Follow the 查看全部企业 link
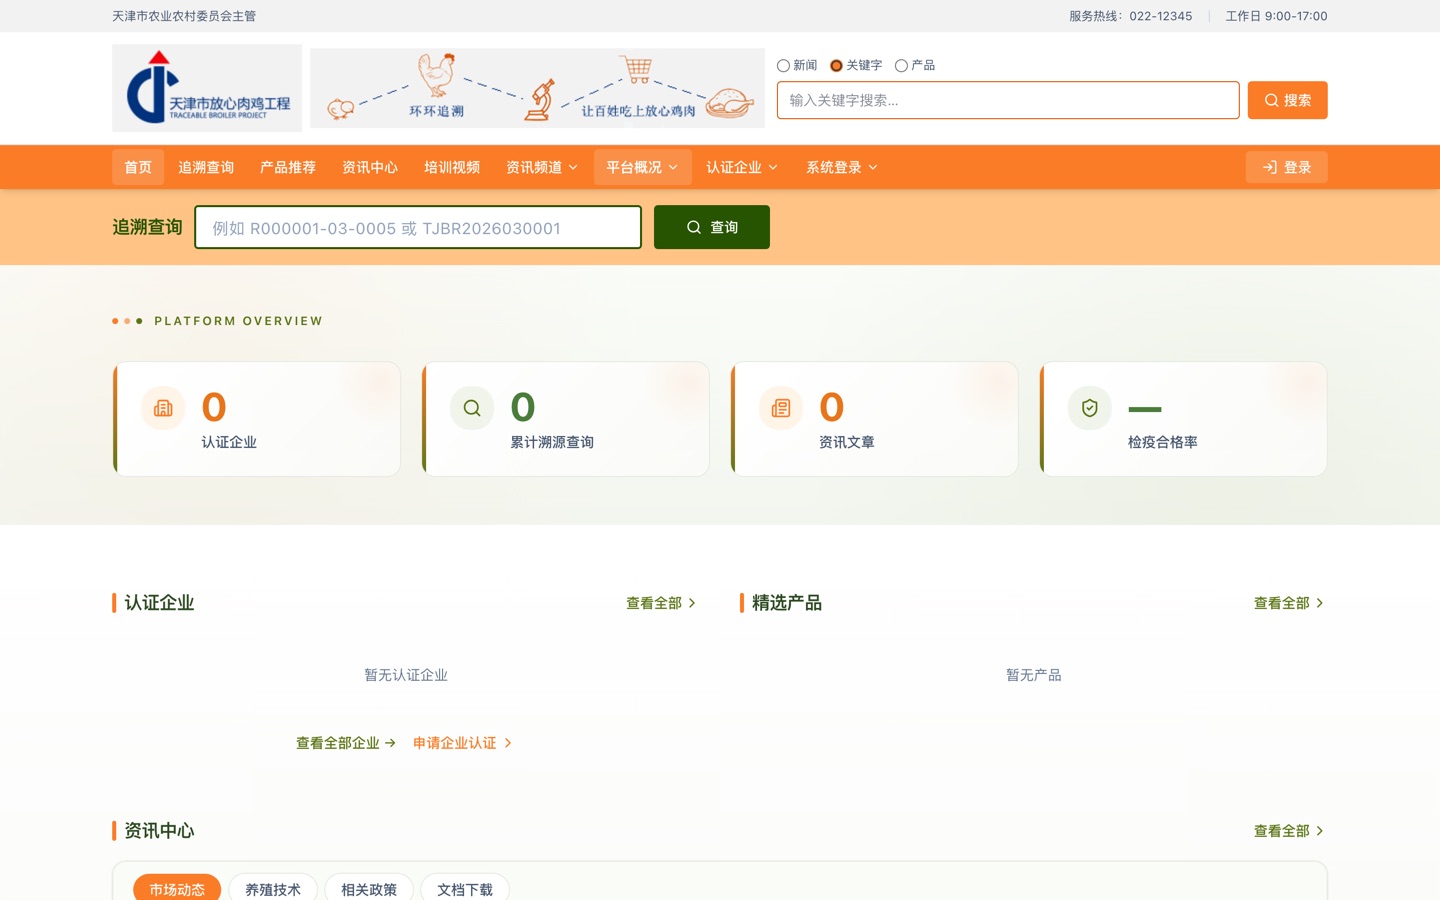This screenshot has height=900, width=1440. [x=346, y=743]
